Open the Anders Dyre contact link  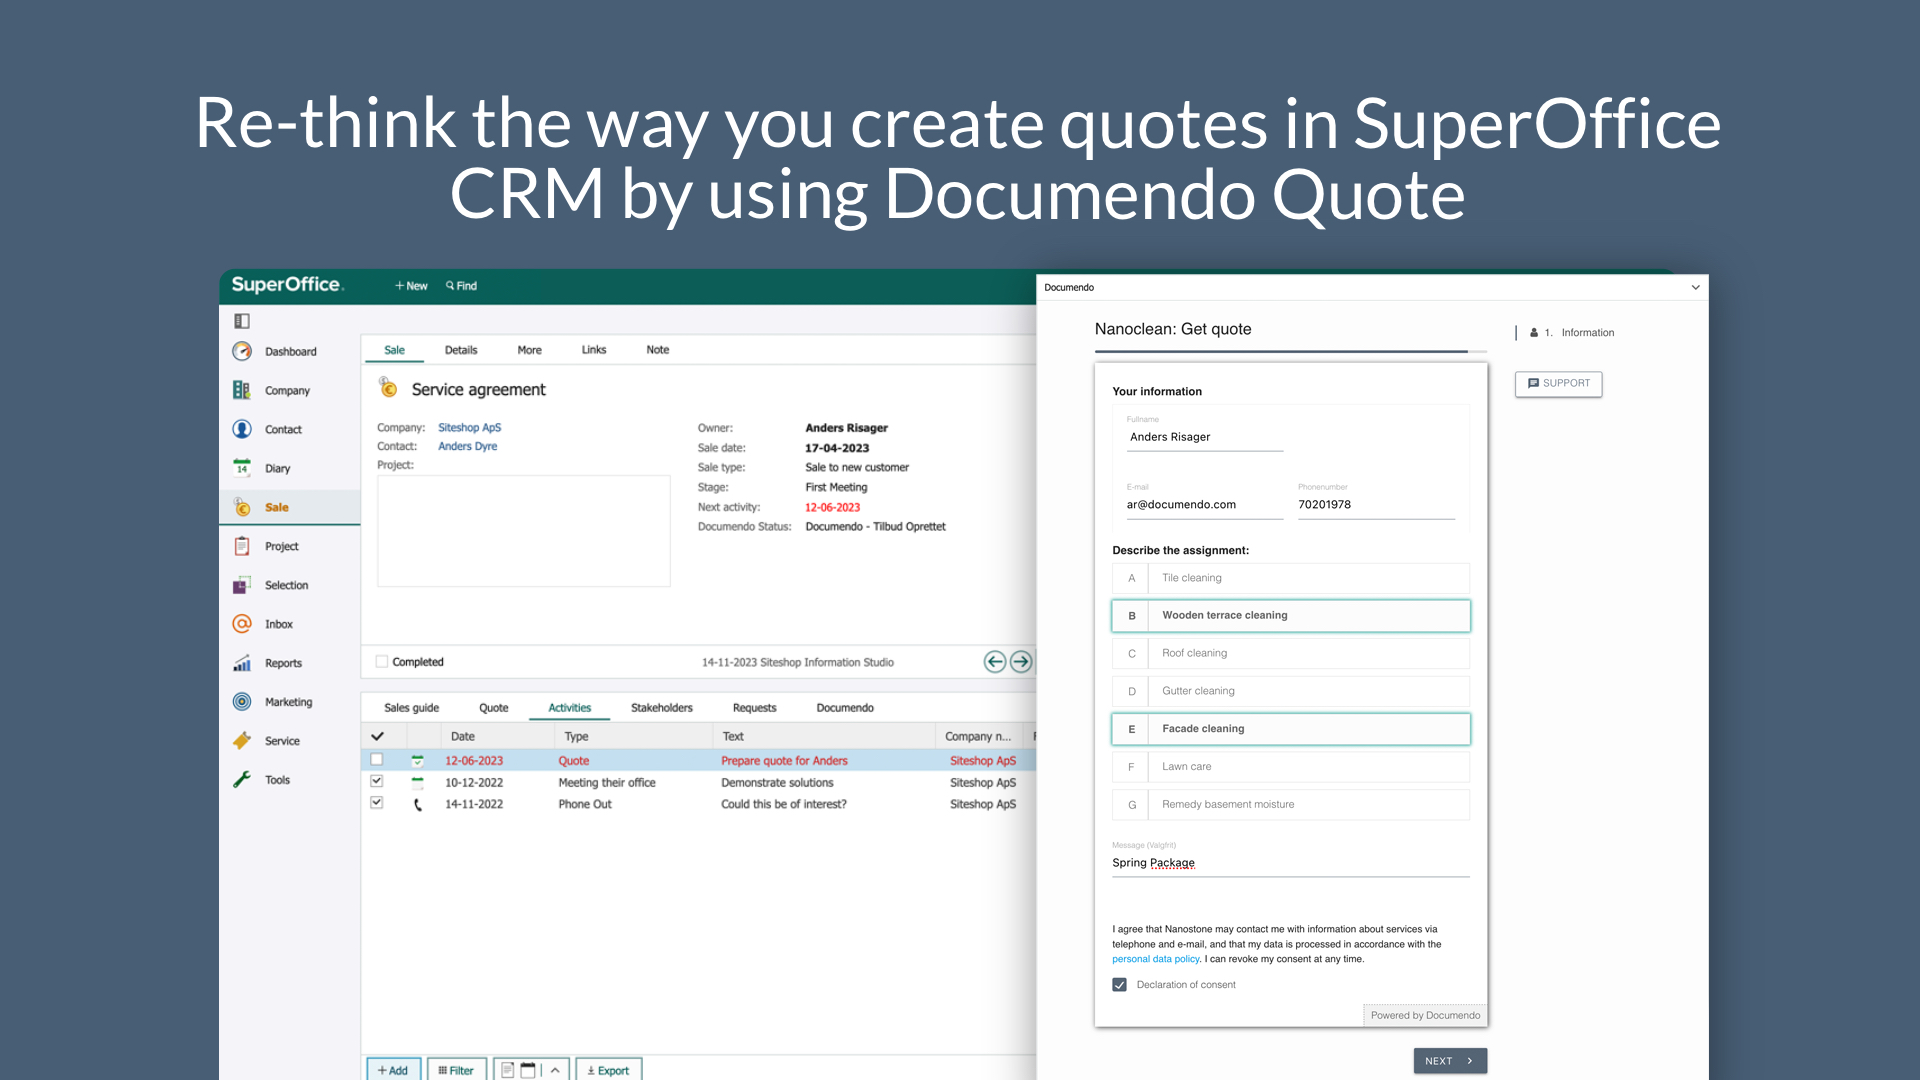[467, 447]
